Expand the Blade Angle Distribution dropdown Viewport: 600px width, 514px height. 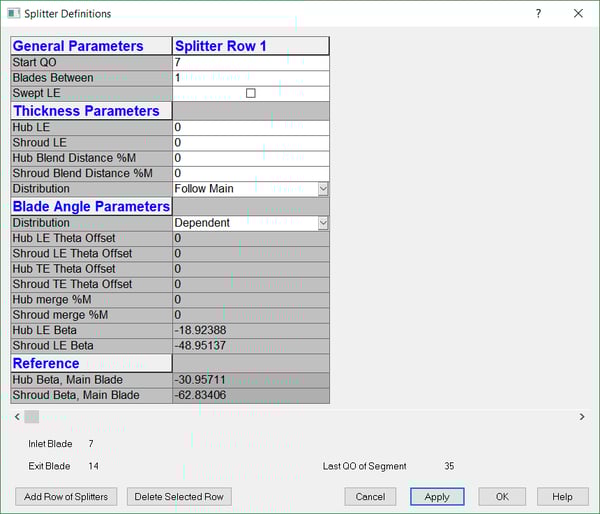coord(322,223)
